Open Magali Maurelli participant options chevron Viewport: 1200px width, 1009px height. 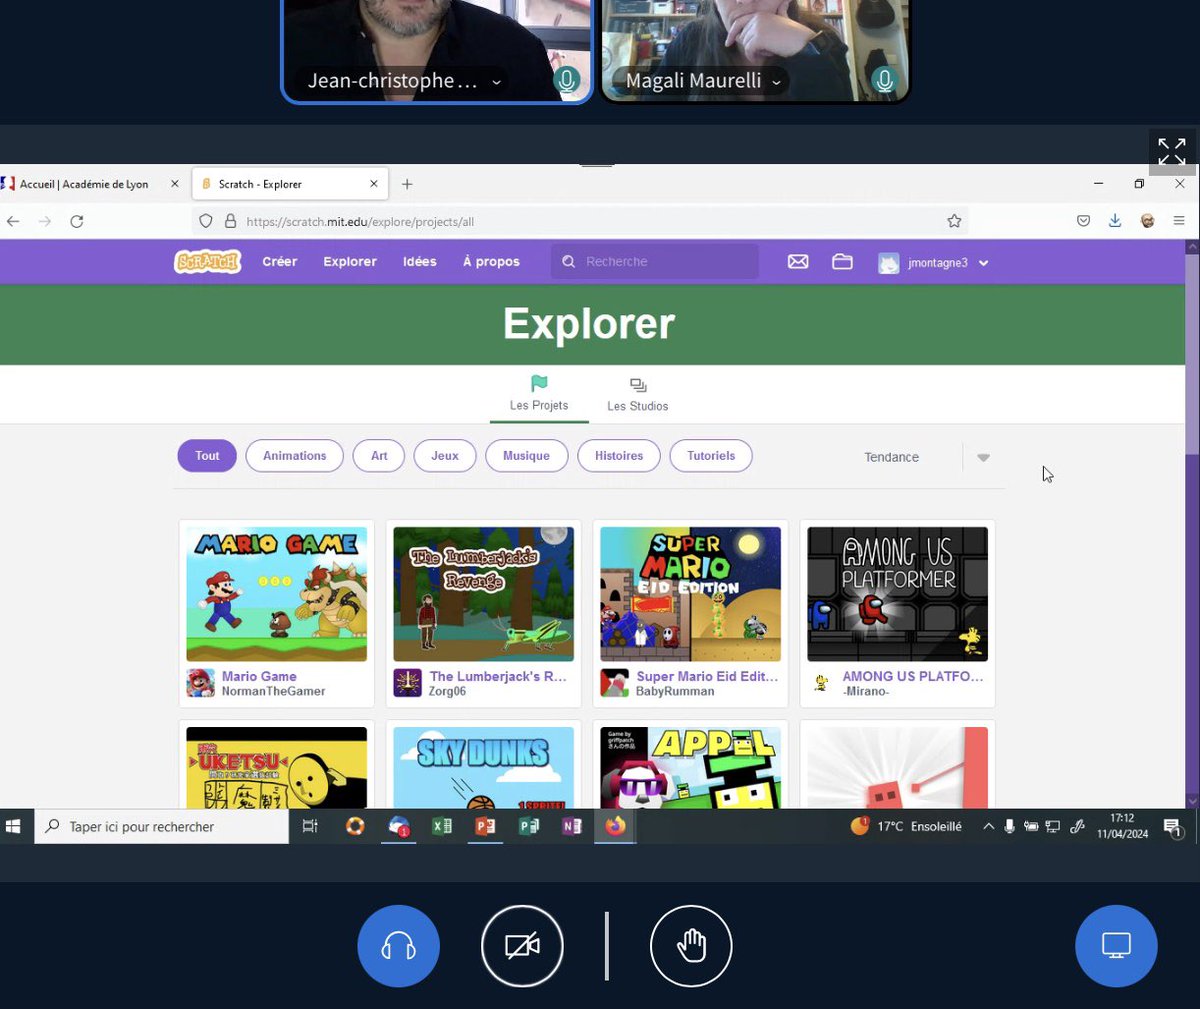(776, 82)
